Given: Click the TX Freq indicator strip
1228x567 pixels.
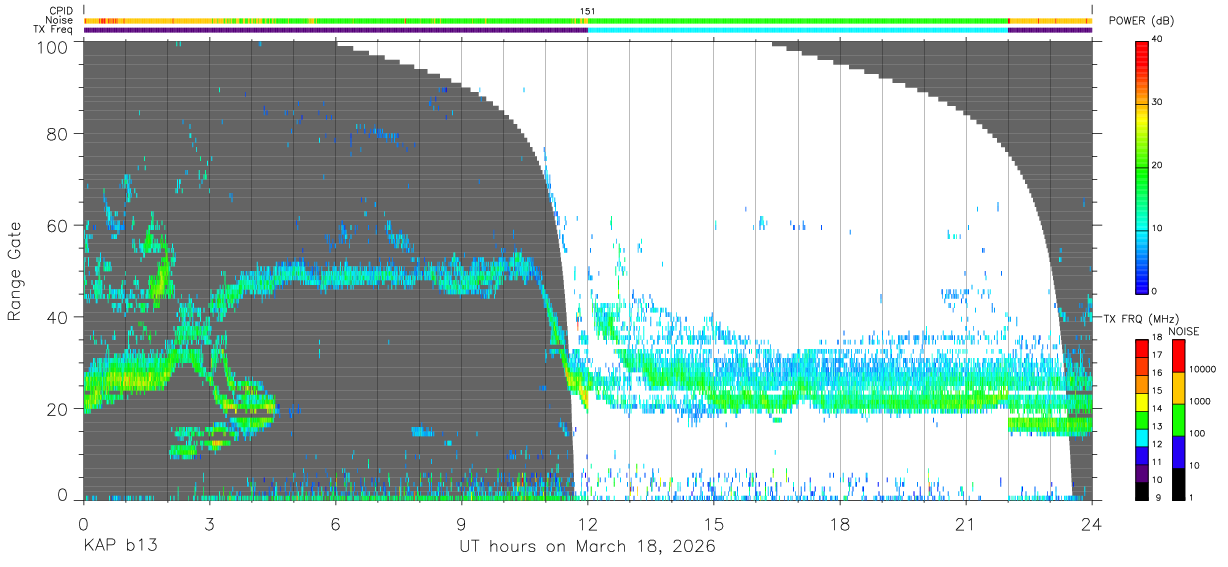Looking at the screenshot, I should point(587,30).
